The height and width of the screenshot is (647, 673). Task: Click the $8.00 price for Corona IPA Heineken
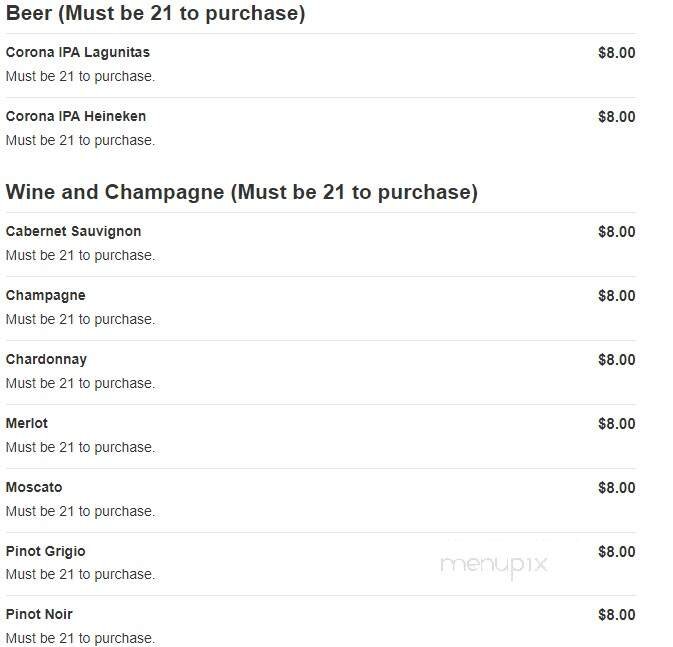pyautogui.click(x=616, y=117)
